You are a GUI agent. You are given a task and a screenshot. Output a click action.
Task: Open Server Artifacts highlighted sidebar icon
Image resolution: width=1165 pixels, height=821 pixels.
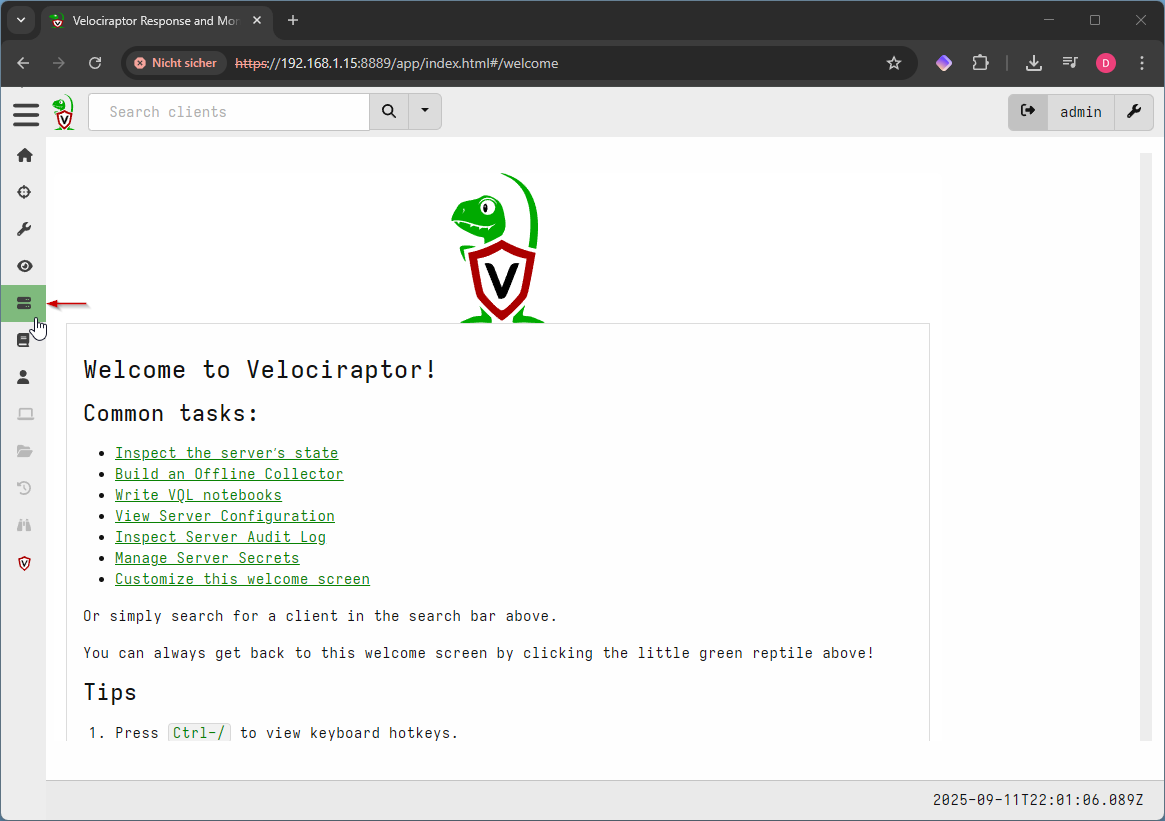point(23,303)
